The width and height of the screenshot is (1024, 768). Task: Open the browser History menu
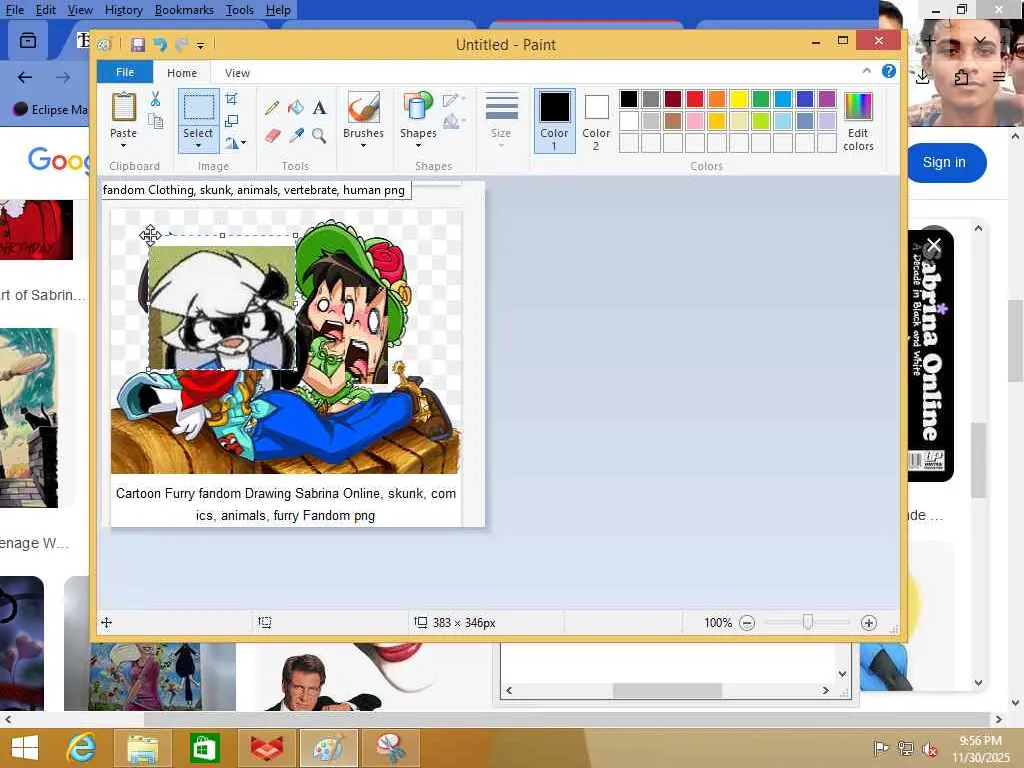123,10
